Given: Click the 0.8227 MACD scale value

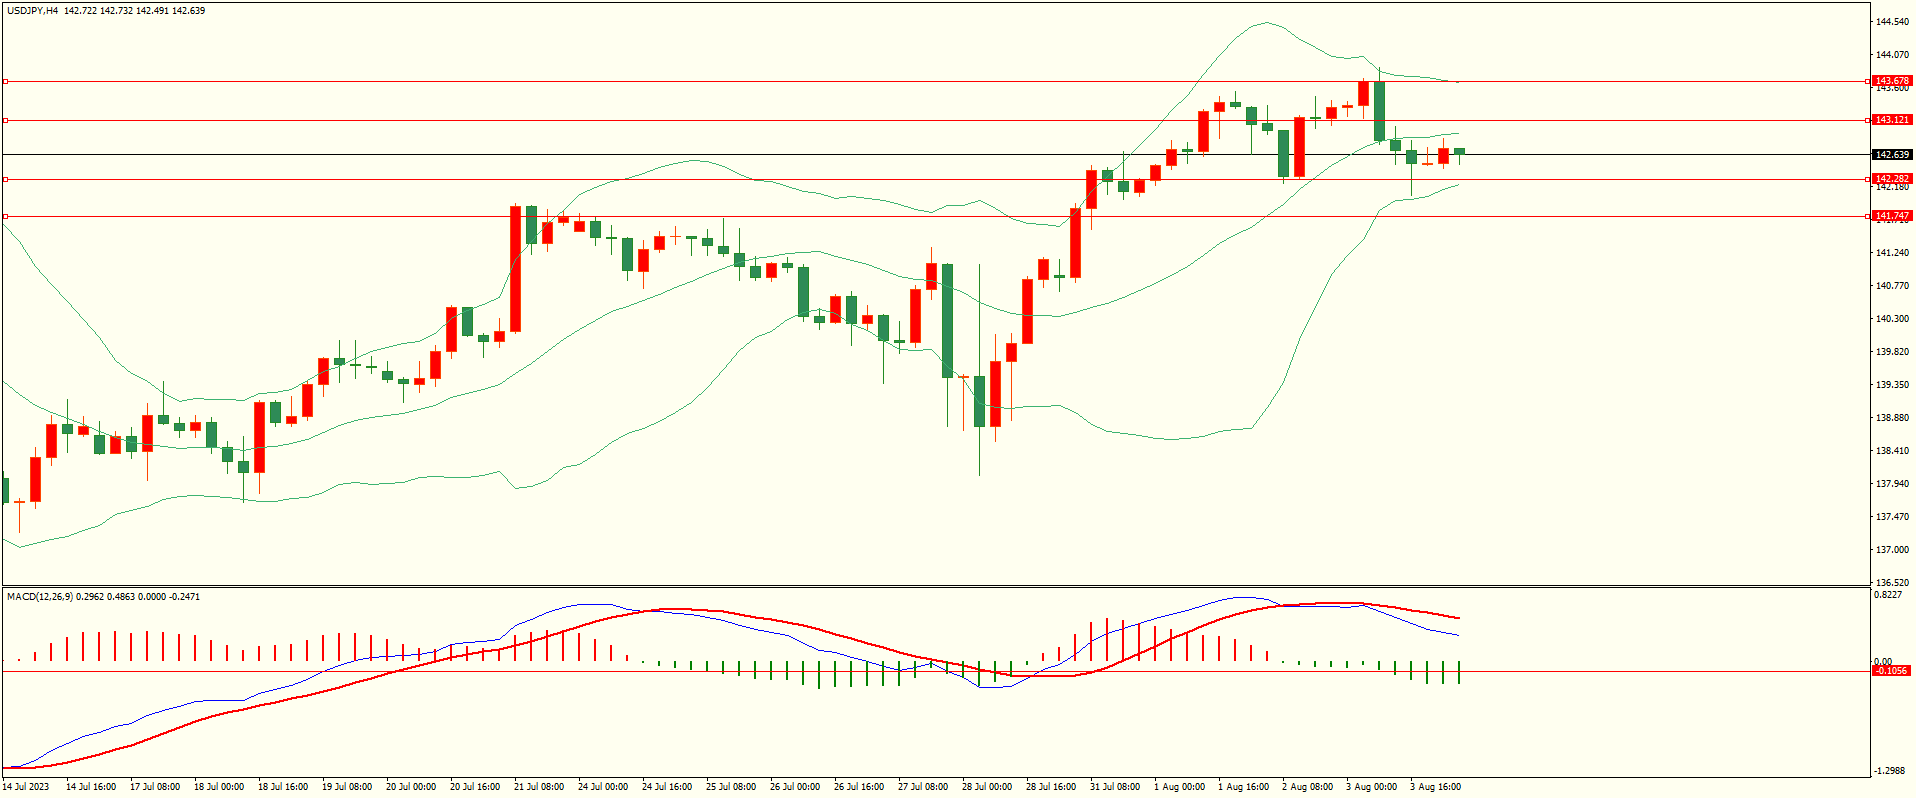Looking at the screenshot, I should (x=1890, y=596).
